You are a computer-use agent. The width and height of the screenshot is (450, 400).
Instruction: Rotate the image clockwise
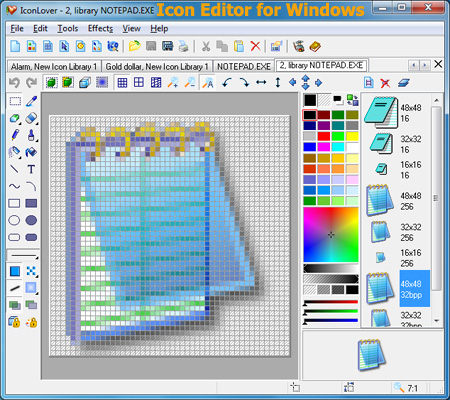pyautogui.click(x=244, y=82)
